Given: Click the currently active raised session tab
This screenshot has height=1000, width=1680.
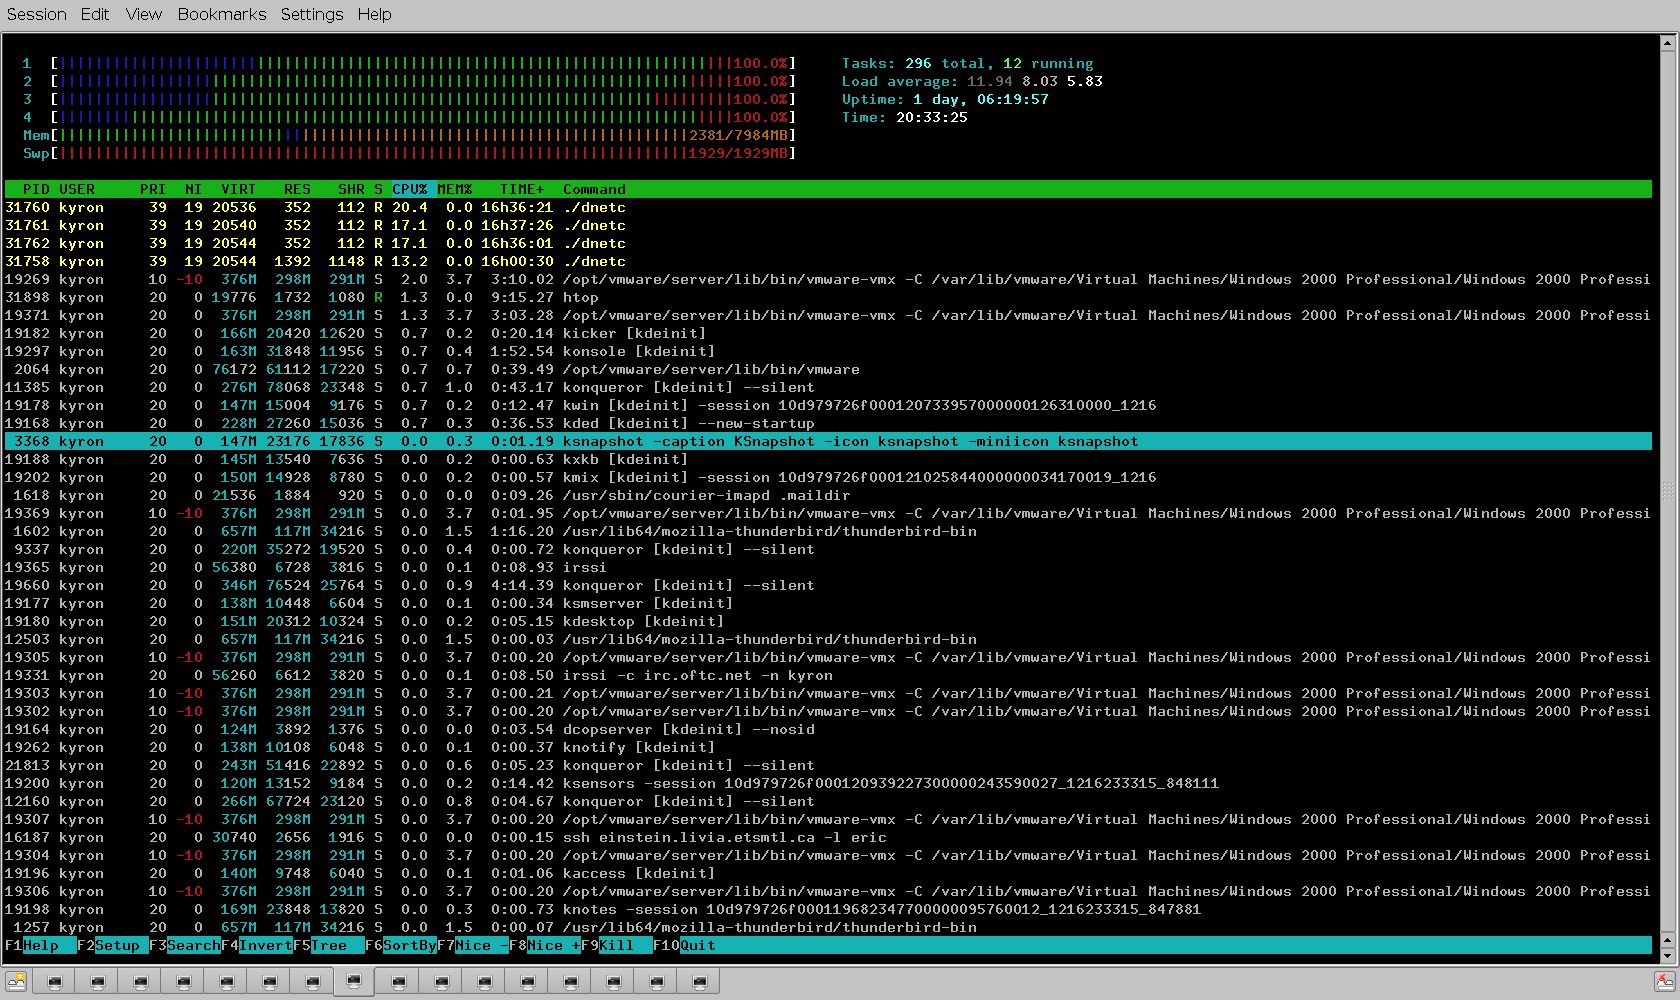Looking at the screenshot, I should 354,981.
